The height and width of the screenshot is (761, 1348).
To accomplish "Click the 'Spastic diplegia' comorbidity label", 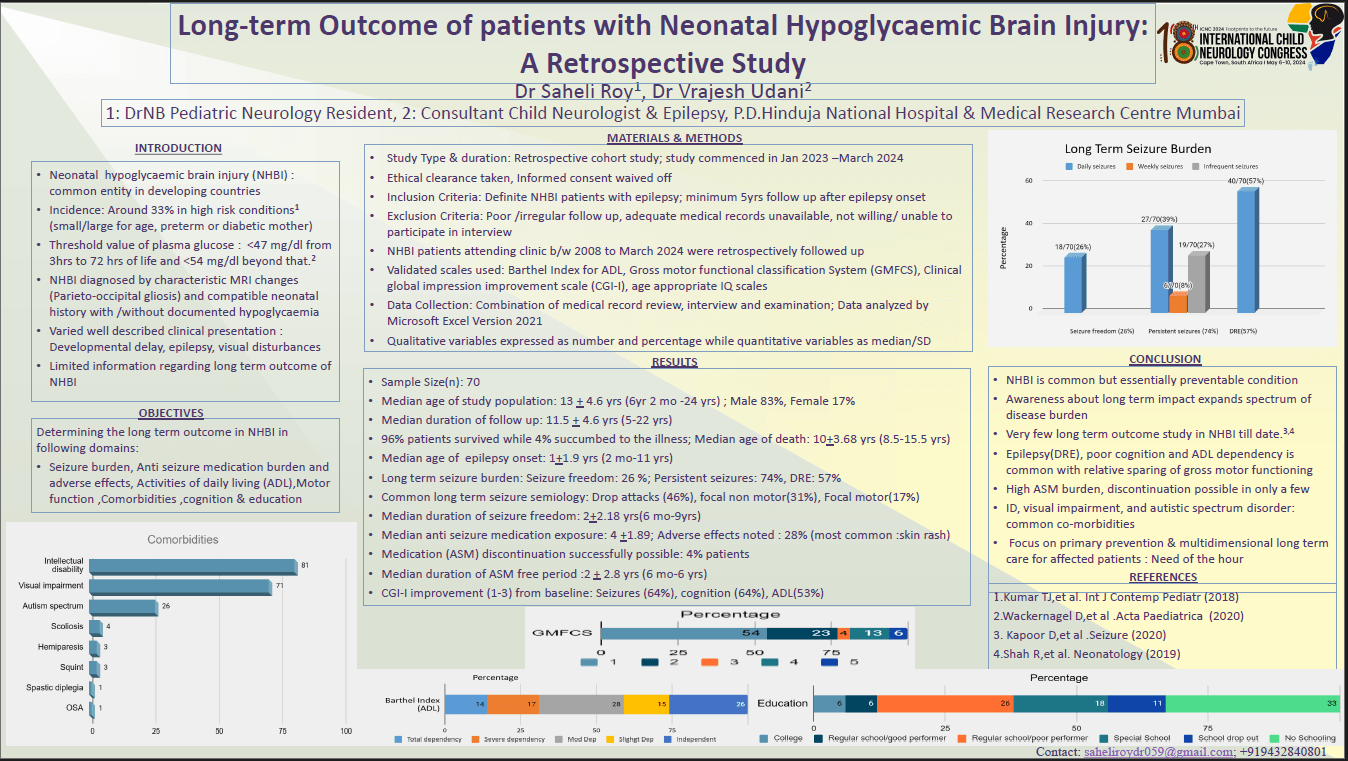I will 56,688.
